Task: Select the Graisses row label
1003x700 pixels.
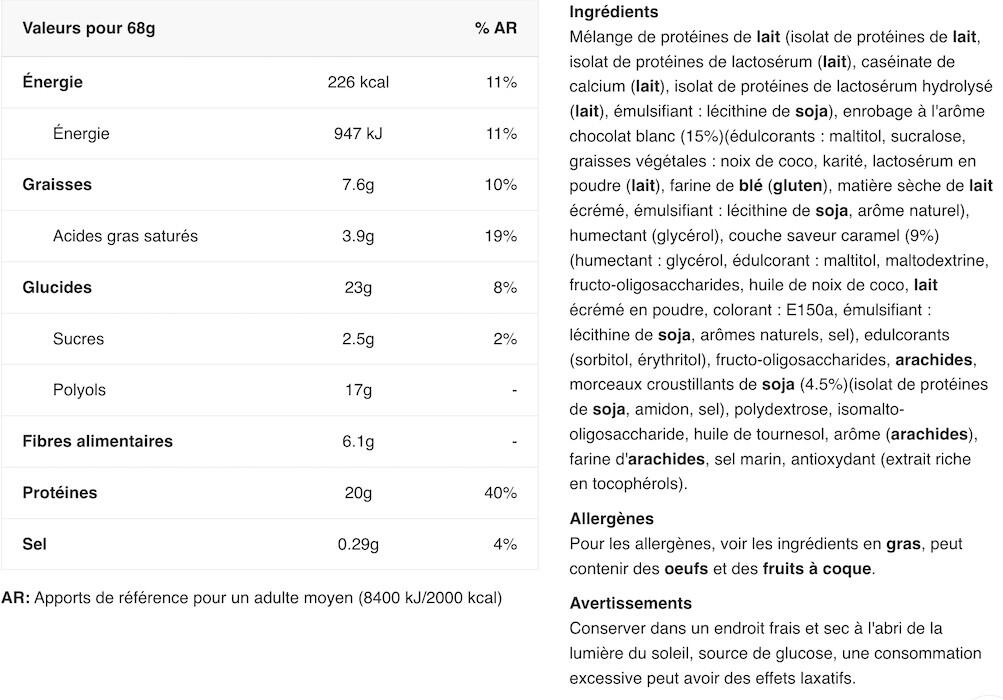Action: [57, 184]
